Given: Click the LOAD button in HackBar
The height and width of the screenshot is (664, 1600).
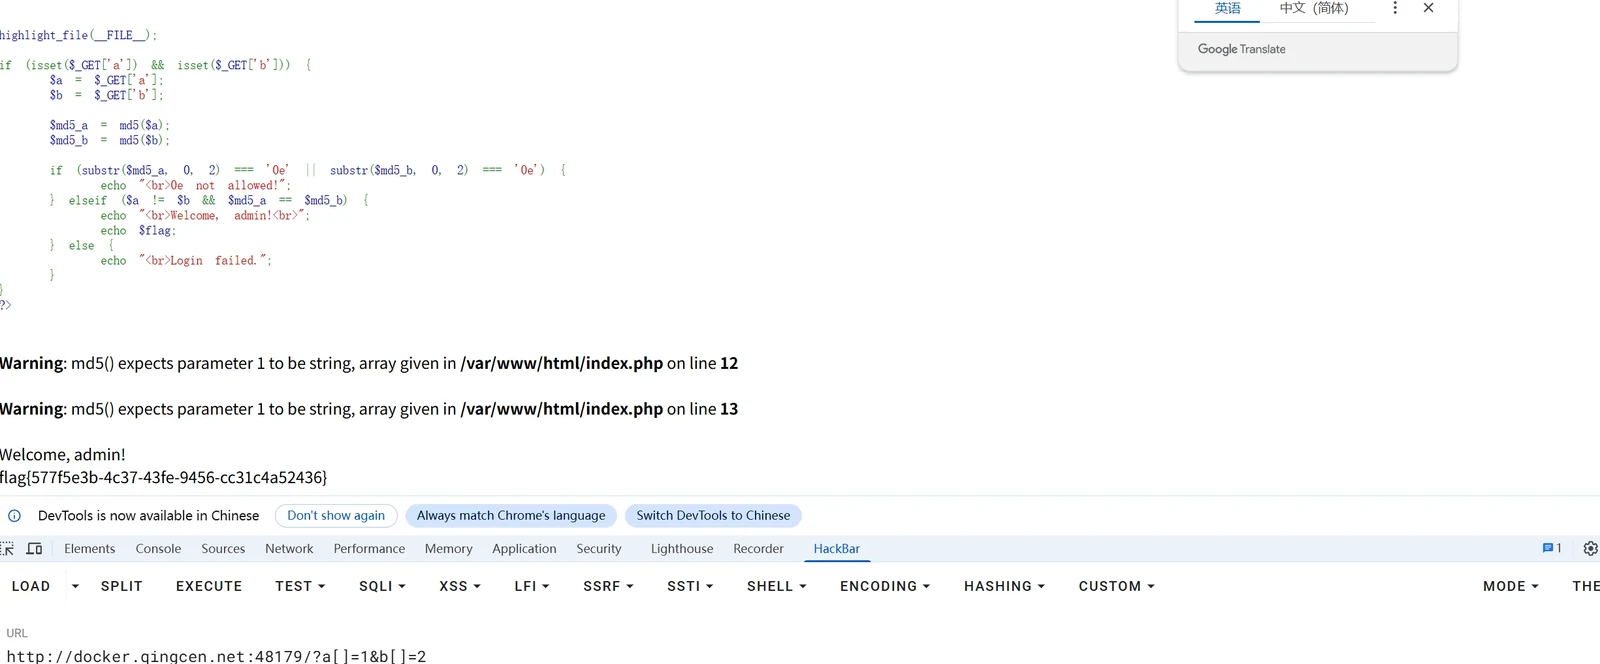Looking at the screenshot, I should coord(31,586).
